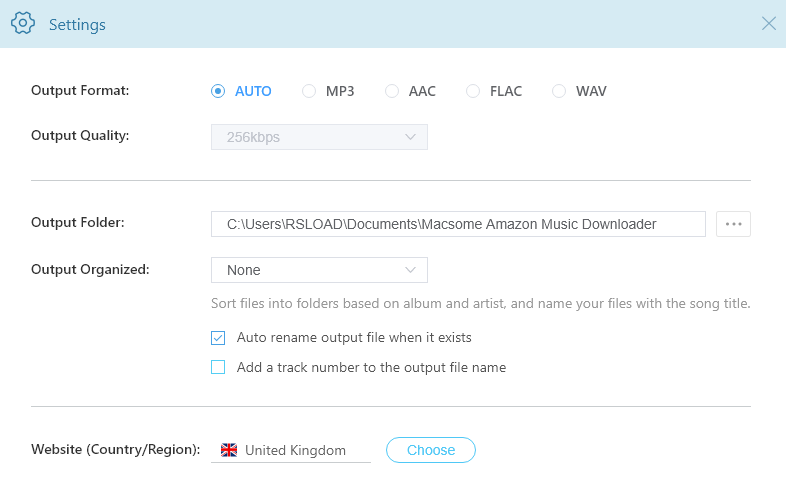Pick FLAC output format option
786x487 pixels.
[473, 91]
